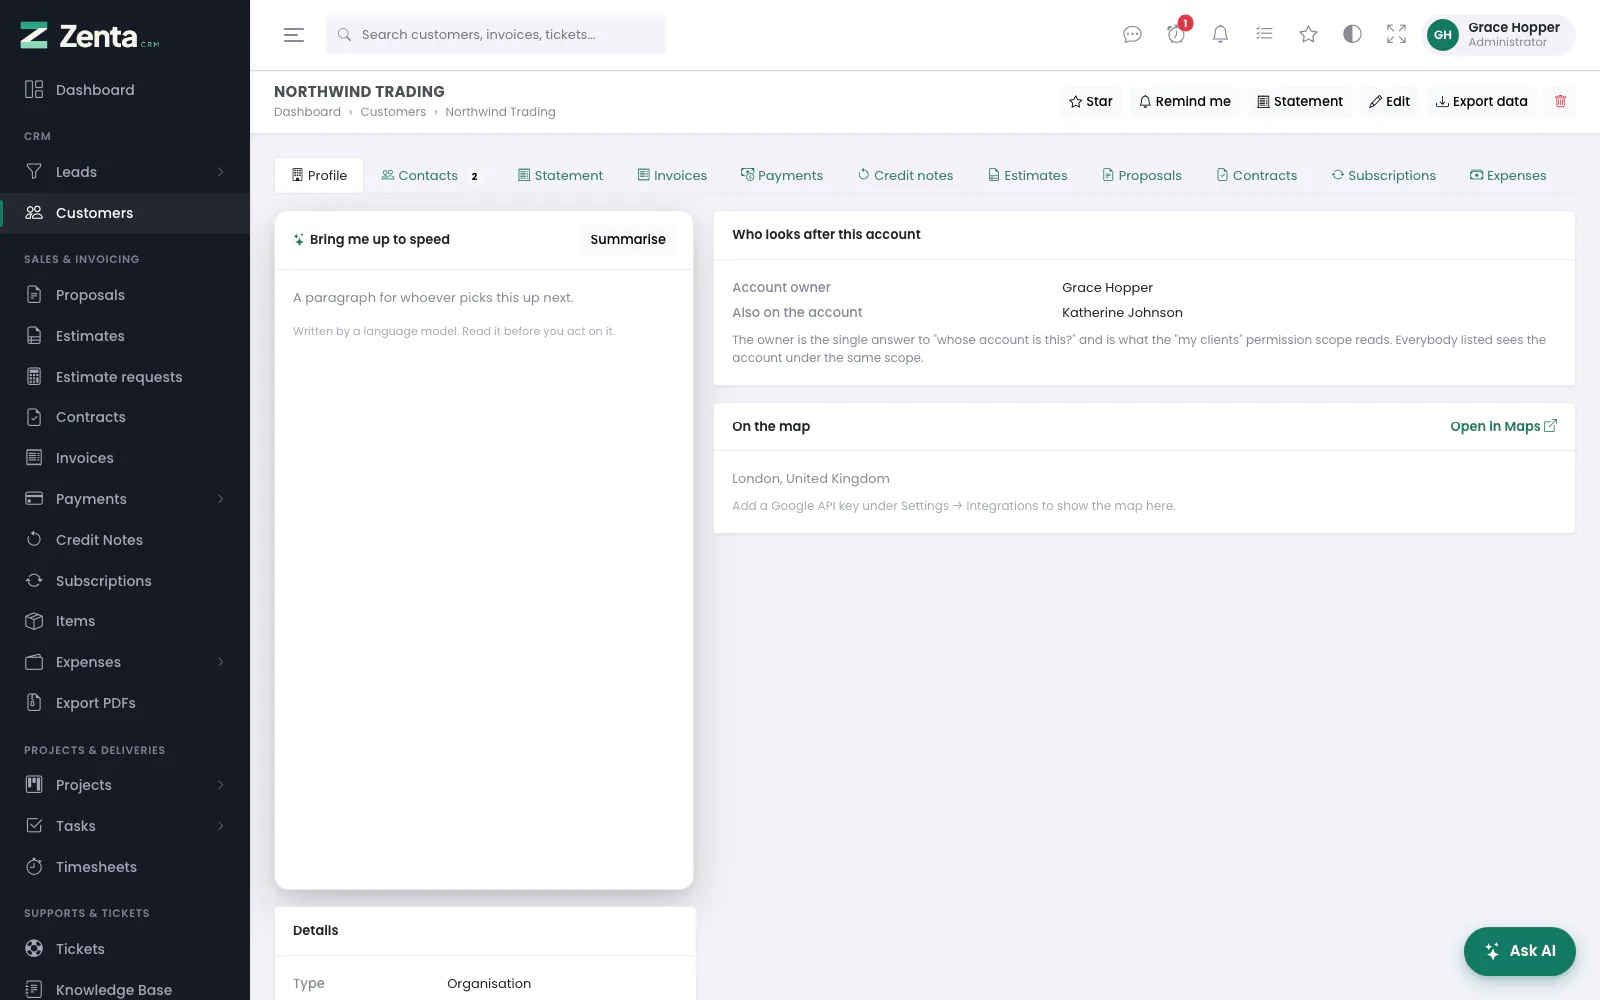
Task: Open Credit Notes in sidebar
Action: pyautogui.click(x=125, y=540)
